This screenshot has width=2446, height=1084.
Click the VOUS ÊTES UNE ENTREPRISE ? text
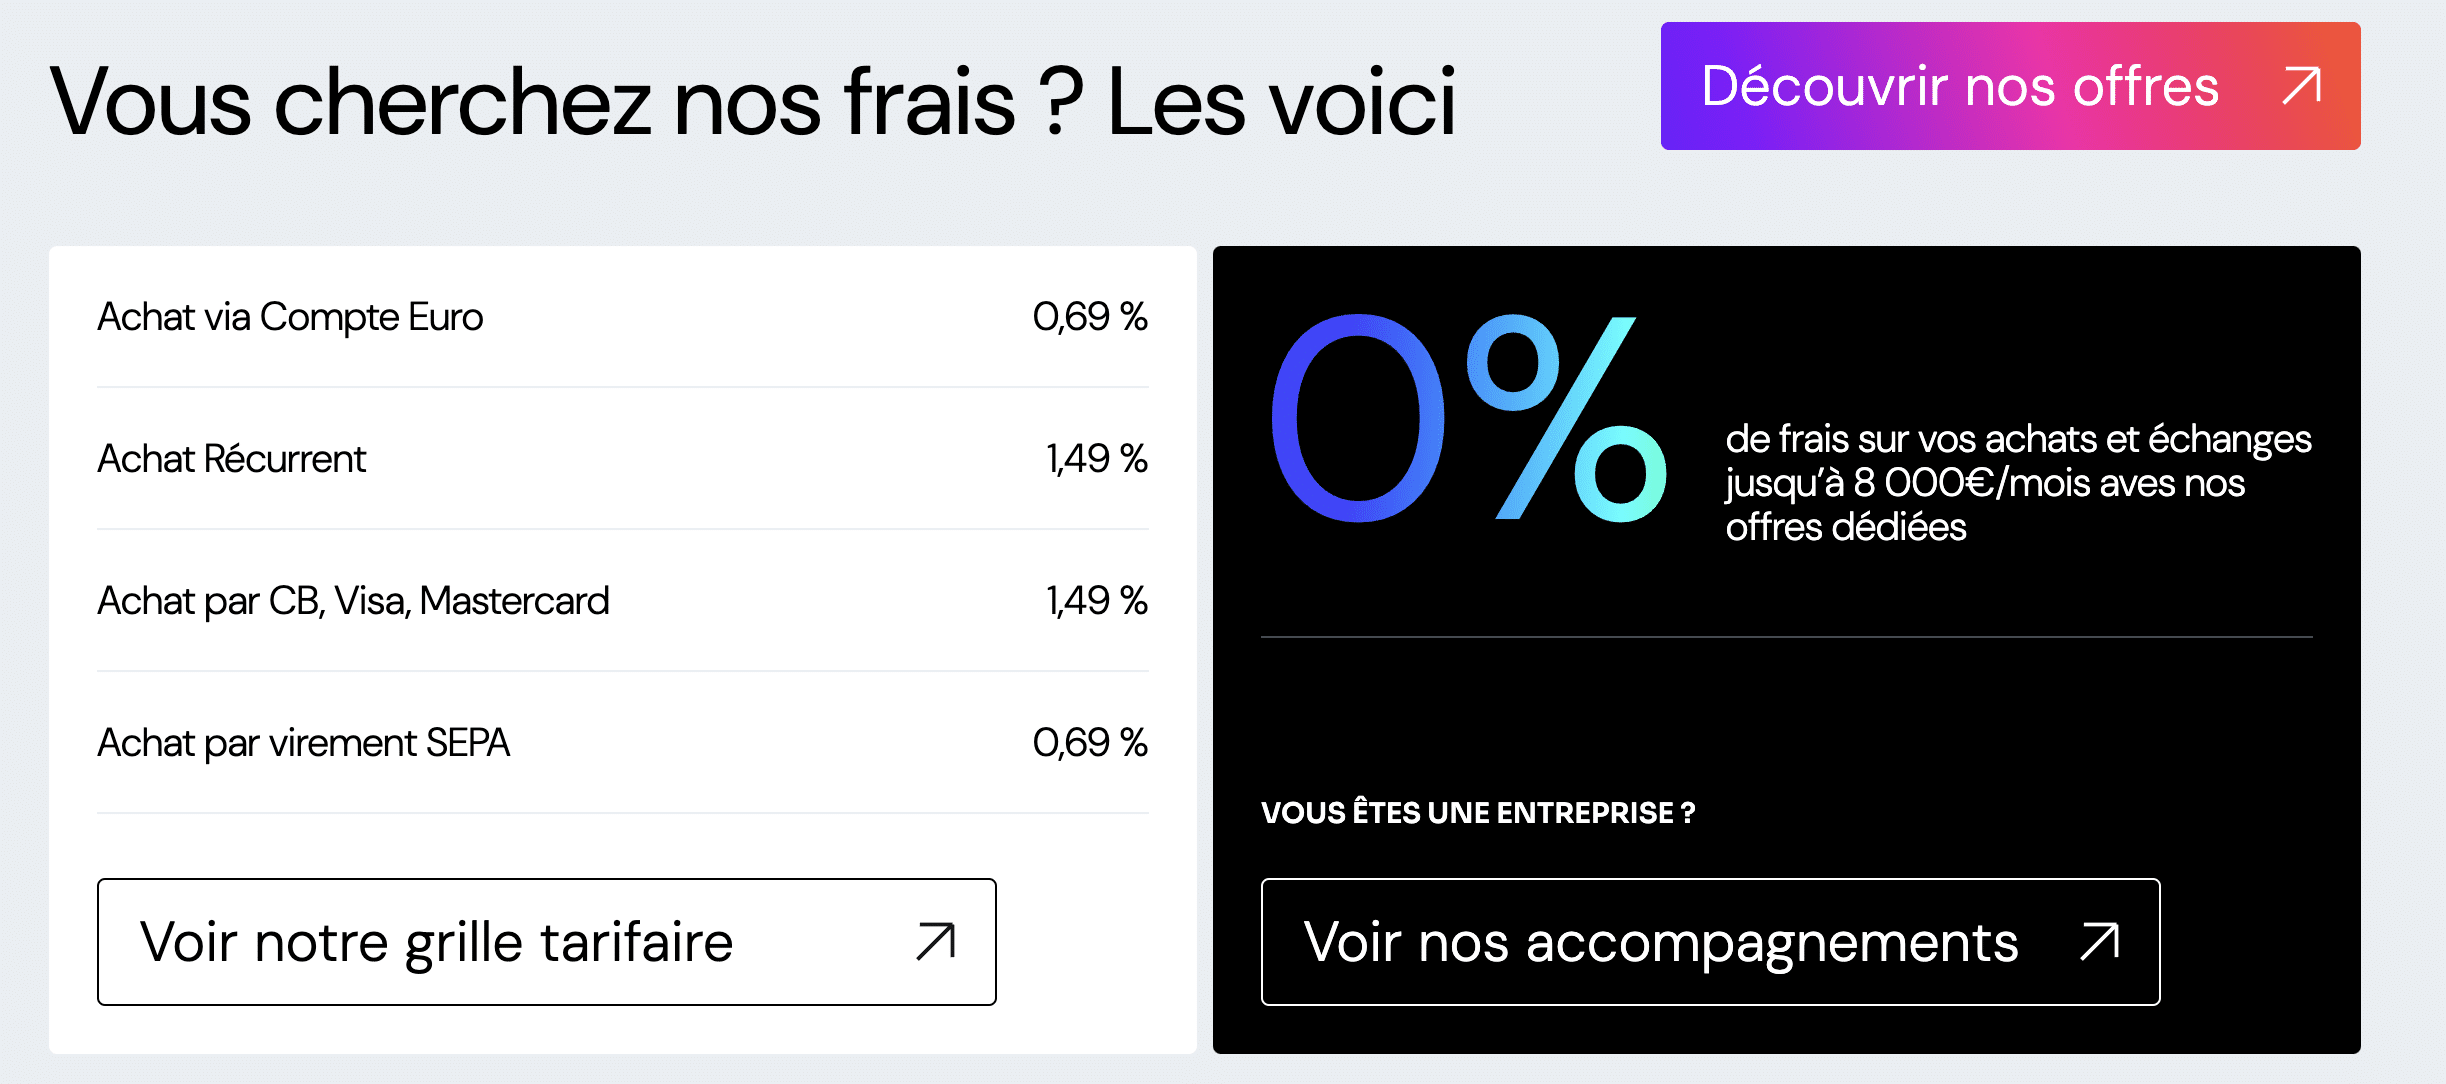click(x=1478, y=813)
